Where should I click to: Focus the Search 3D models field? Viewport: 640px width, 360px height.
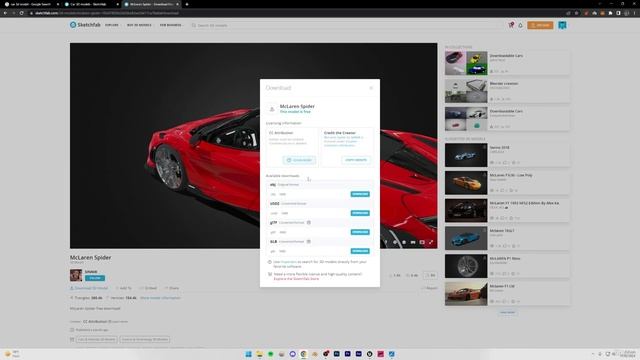(347, 25)
